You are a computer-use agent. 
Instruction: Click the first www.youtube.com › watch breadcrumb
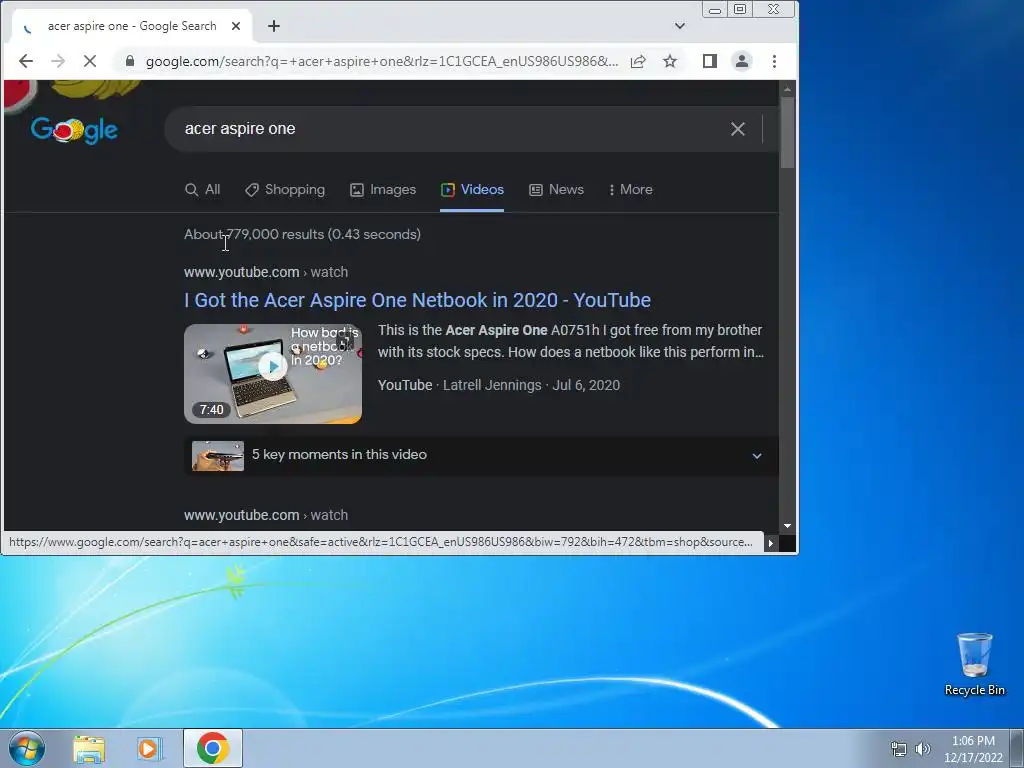pos(266,272)
